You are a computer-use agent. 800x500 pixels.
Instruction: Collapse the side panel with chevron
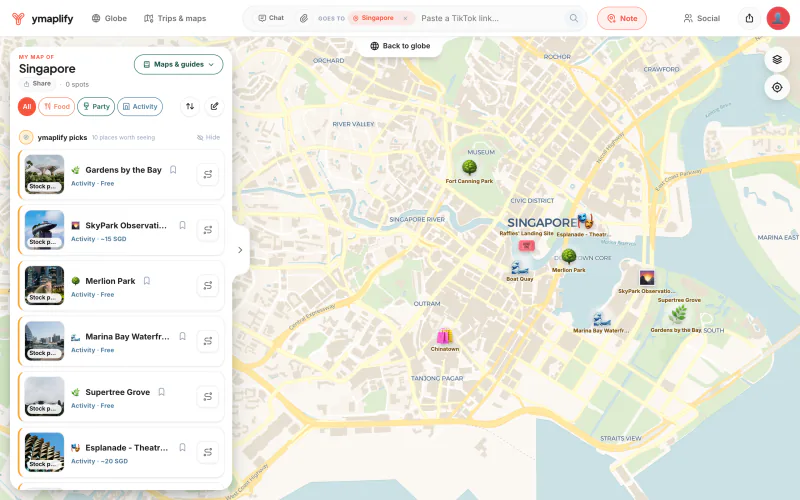(240, 250)
